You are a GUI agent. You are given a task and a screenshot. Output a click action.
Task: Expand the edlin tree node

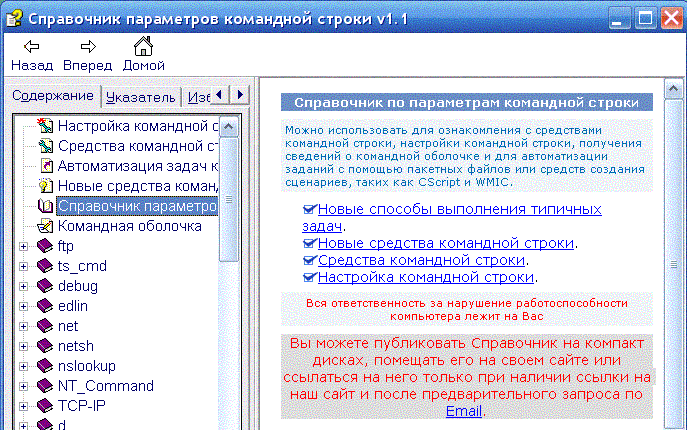point(24,306)
